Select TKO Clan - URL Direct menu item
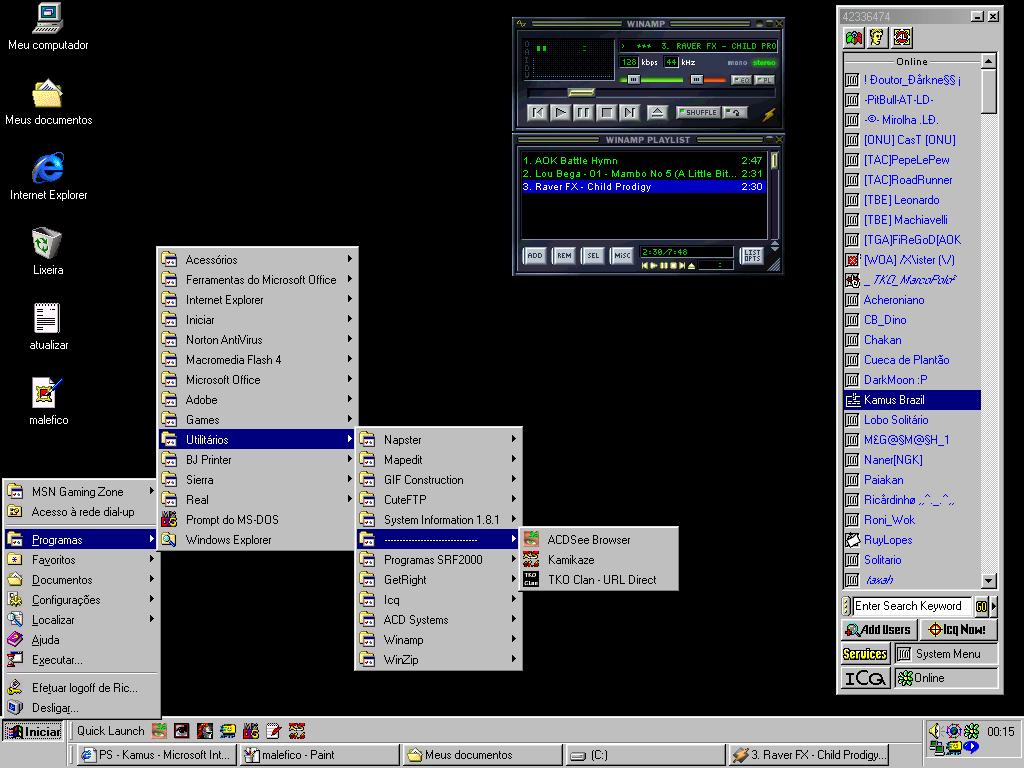1024x768 pixels. tap(599, 579)
